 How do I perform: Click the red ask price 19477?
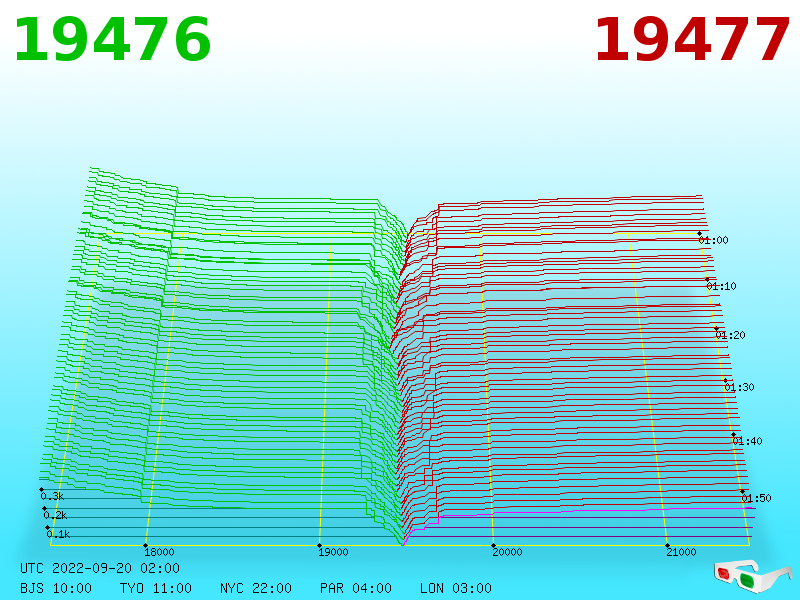(x=692, y=40)
